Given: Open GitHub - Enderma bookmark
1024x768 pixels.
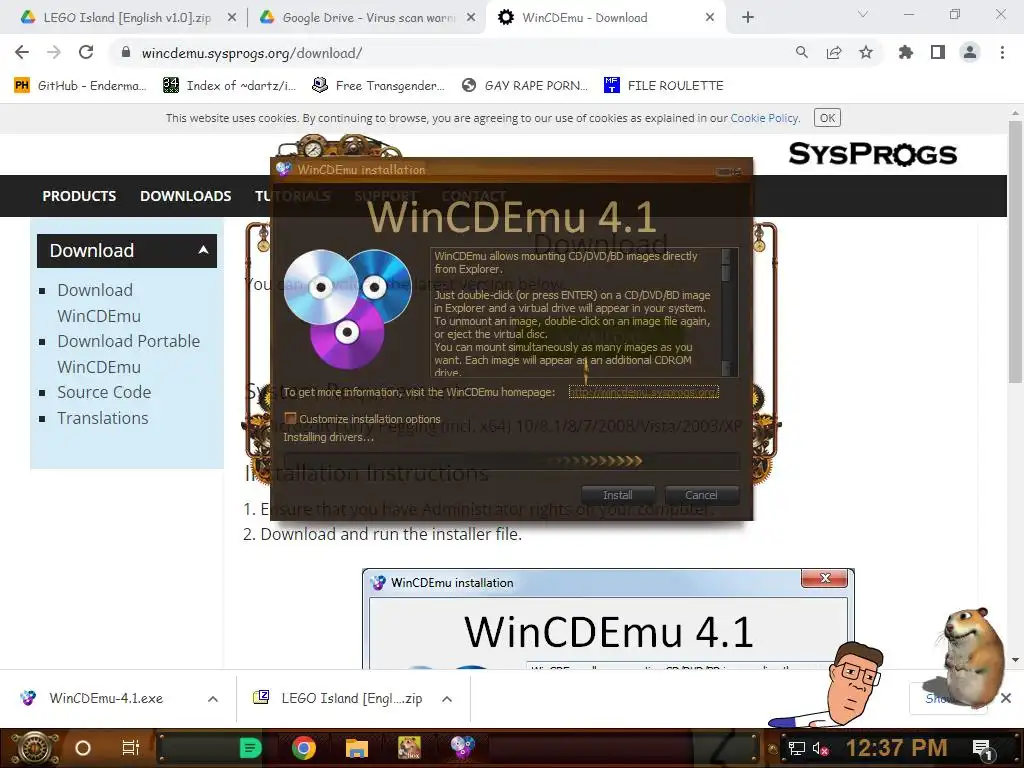Looking at the screenshot, I should (80, 86).
